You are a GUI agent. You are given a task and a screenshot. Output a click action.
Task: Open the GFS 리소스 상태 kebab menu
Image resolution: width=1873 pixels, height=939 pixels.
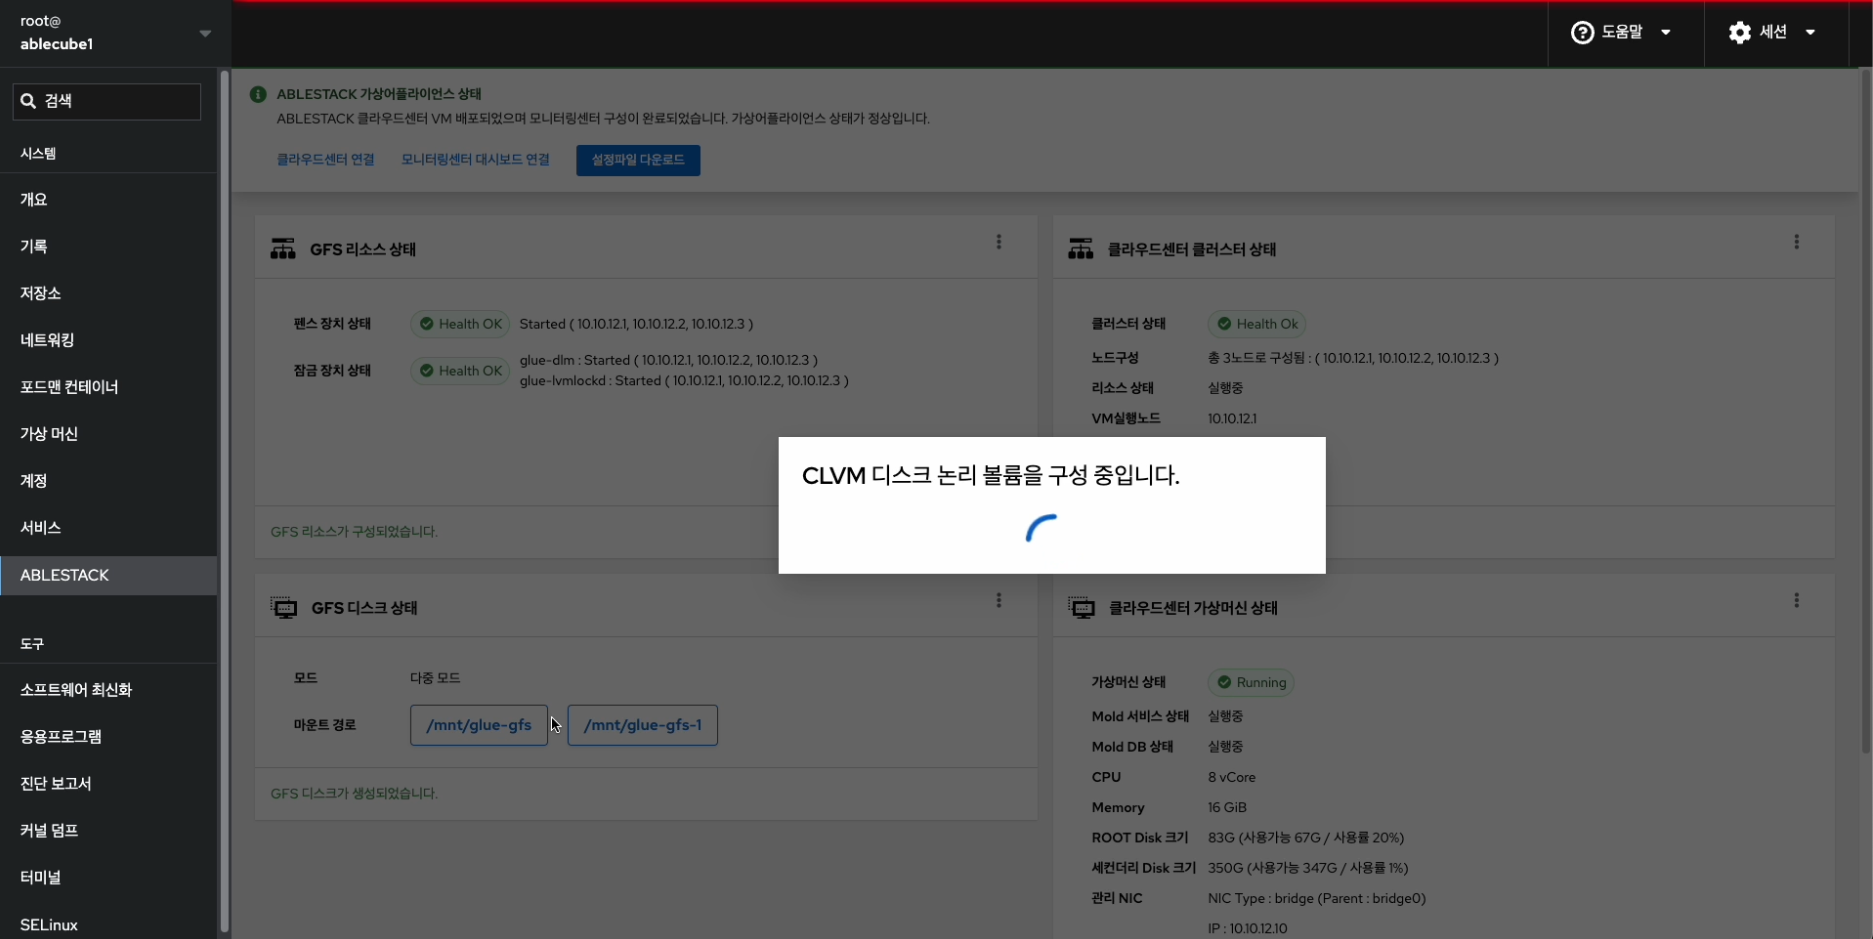998,242
